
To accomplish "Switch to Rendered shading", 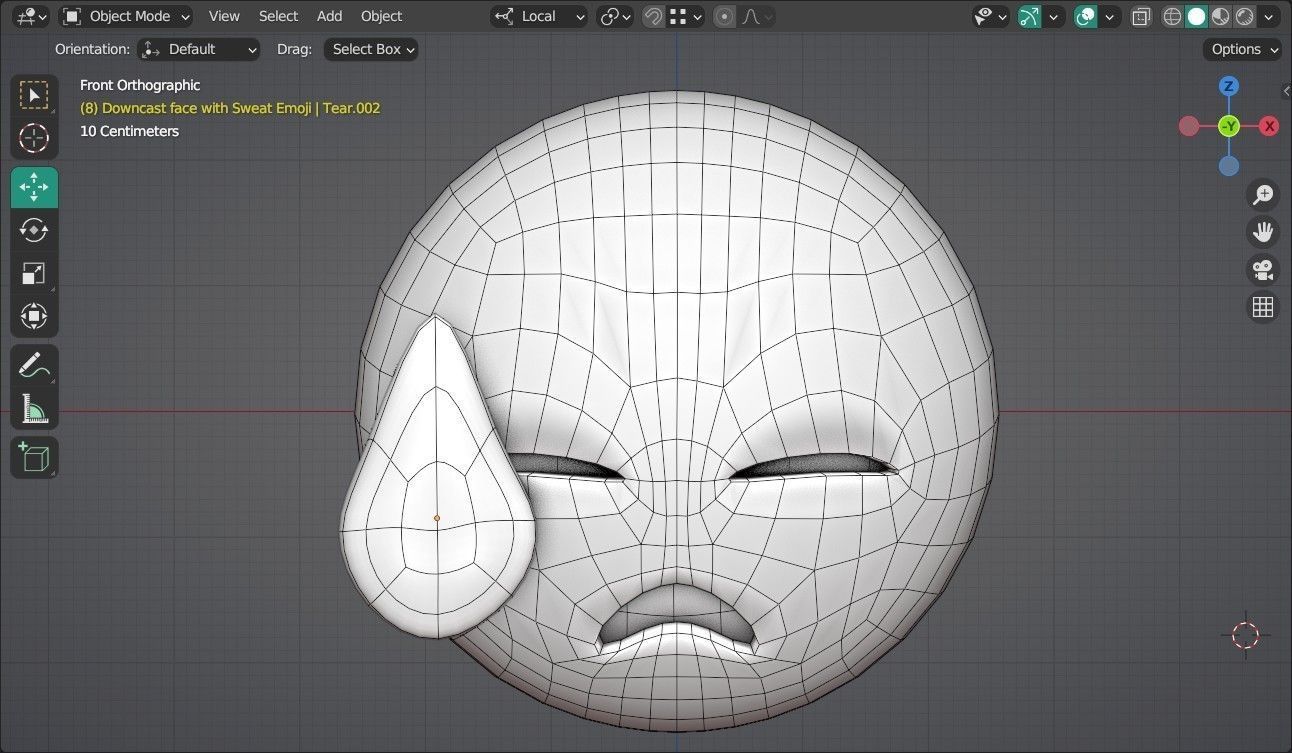I will pyautogui.click(x=1244, y=16).
